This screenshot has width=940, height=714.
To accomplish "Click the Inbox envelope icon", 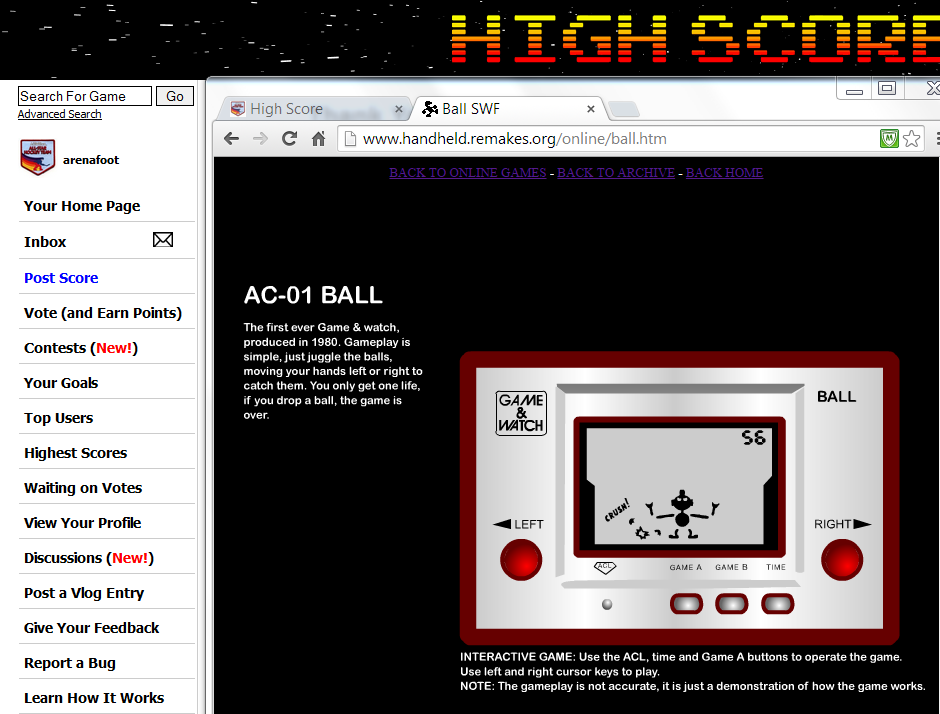I will pyautogui.click(x=162, y=240).
